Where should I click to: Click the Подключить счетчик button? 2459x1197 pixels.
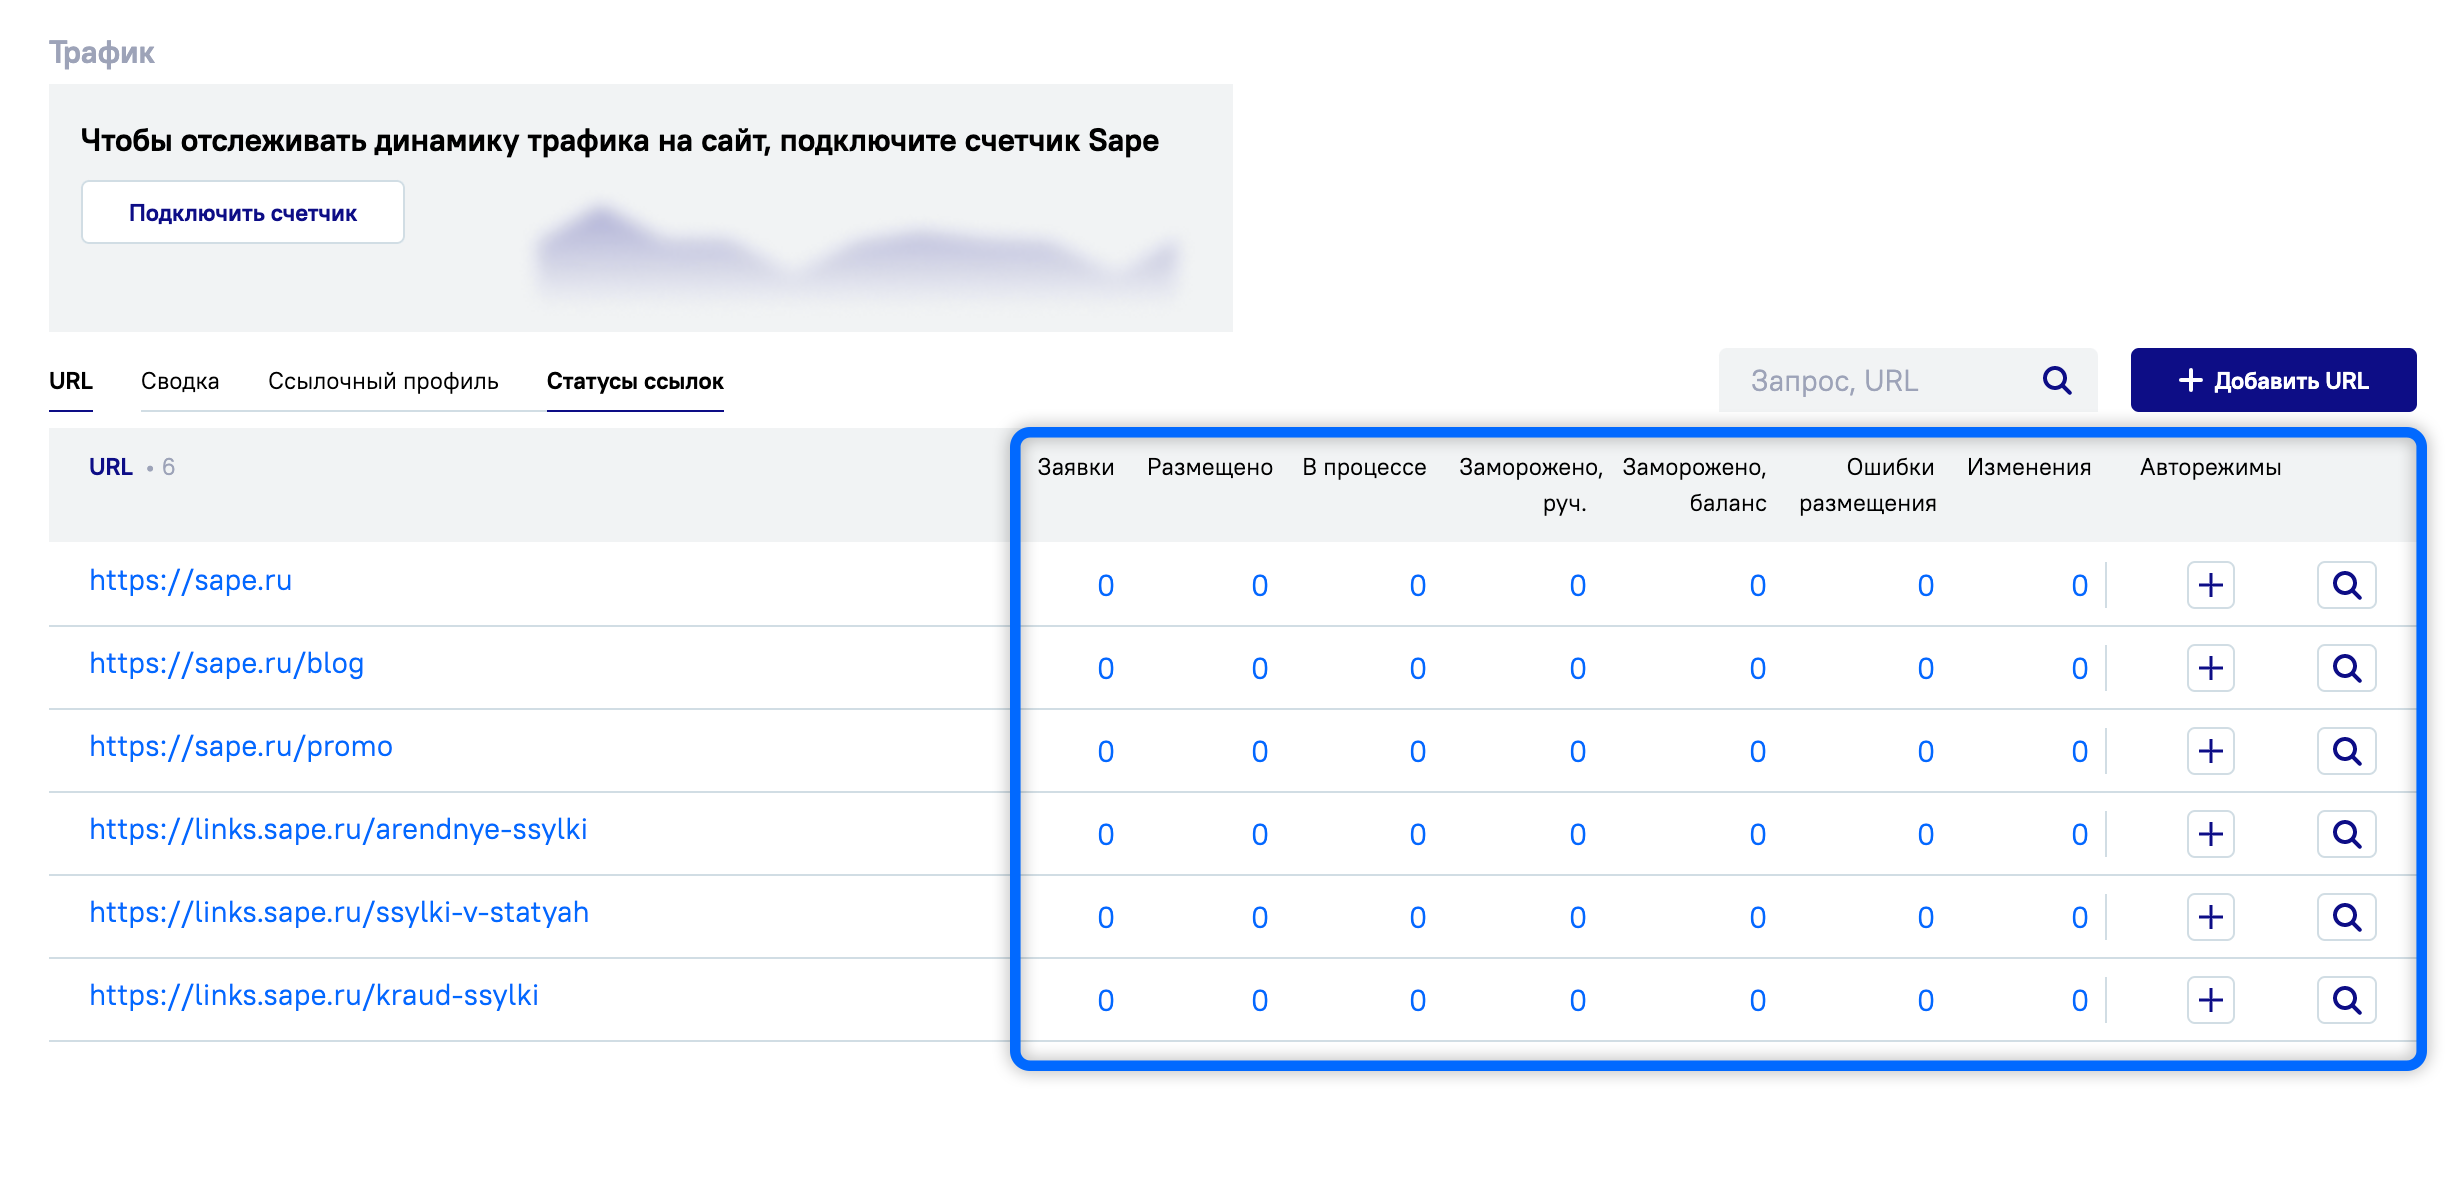click(243, 212)
